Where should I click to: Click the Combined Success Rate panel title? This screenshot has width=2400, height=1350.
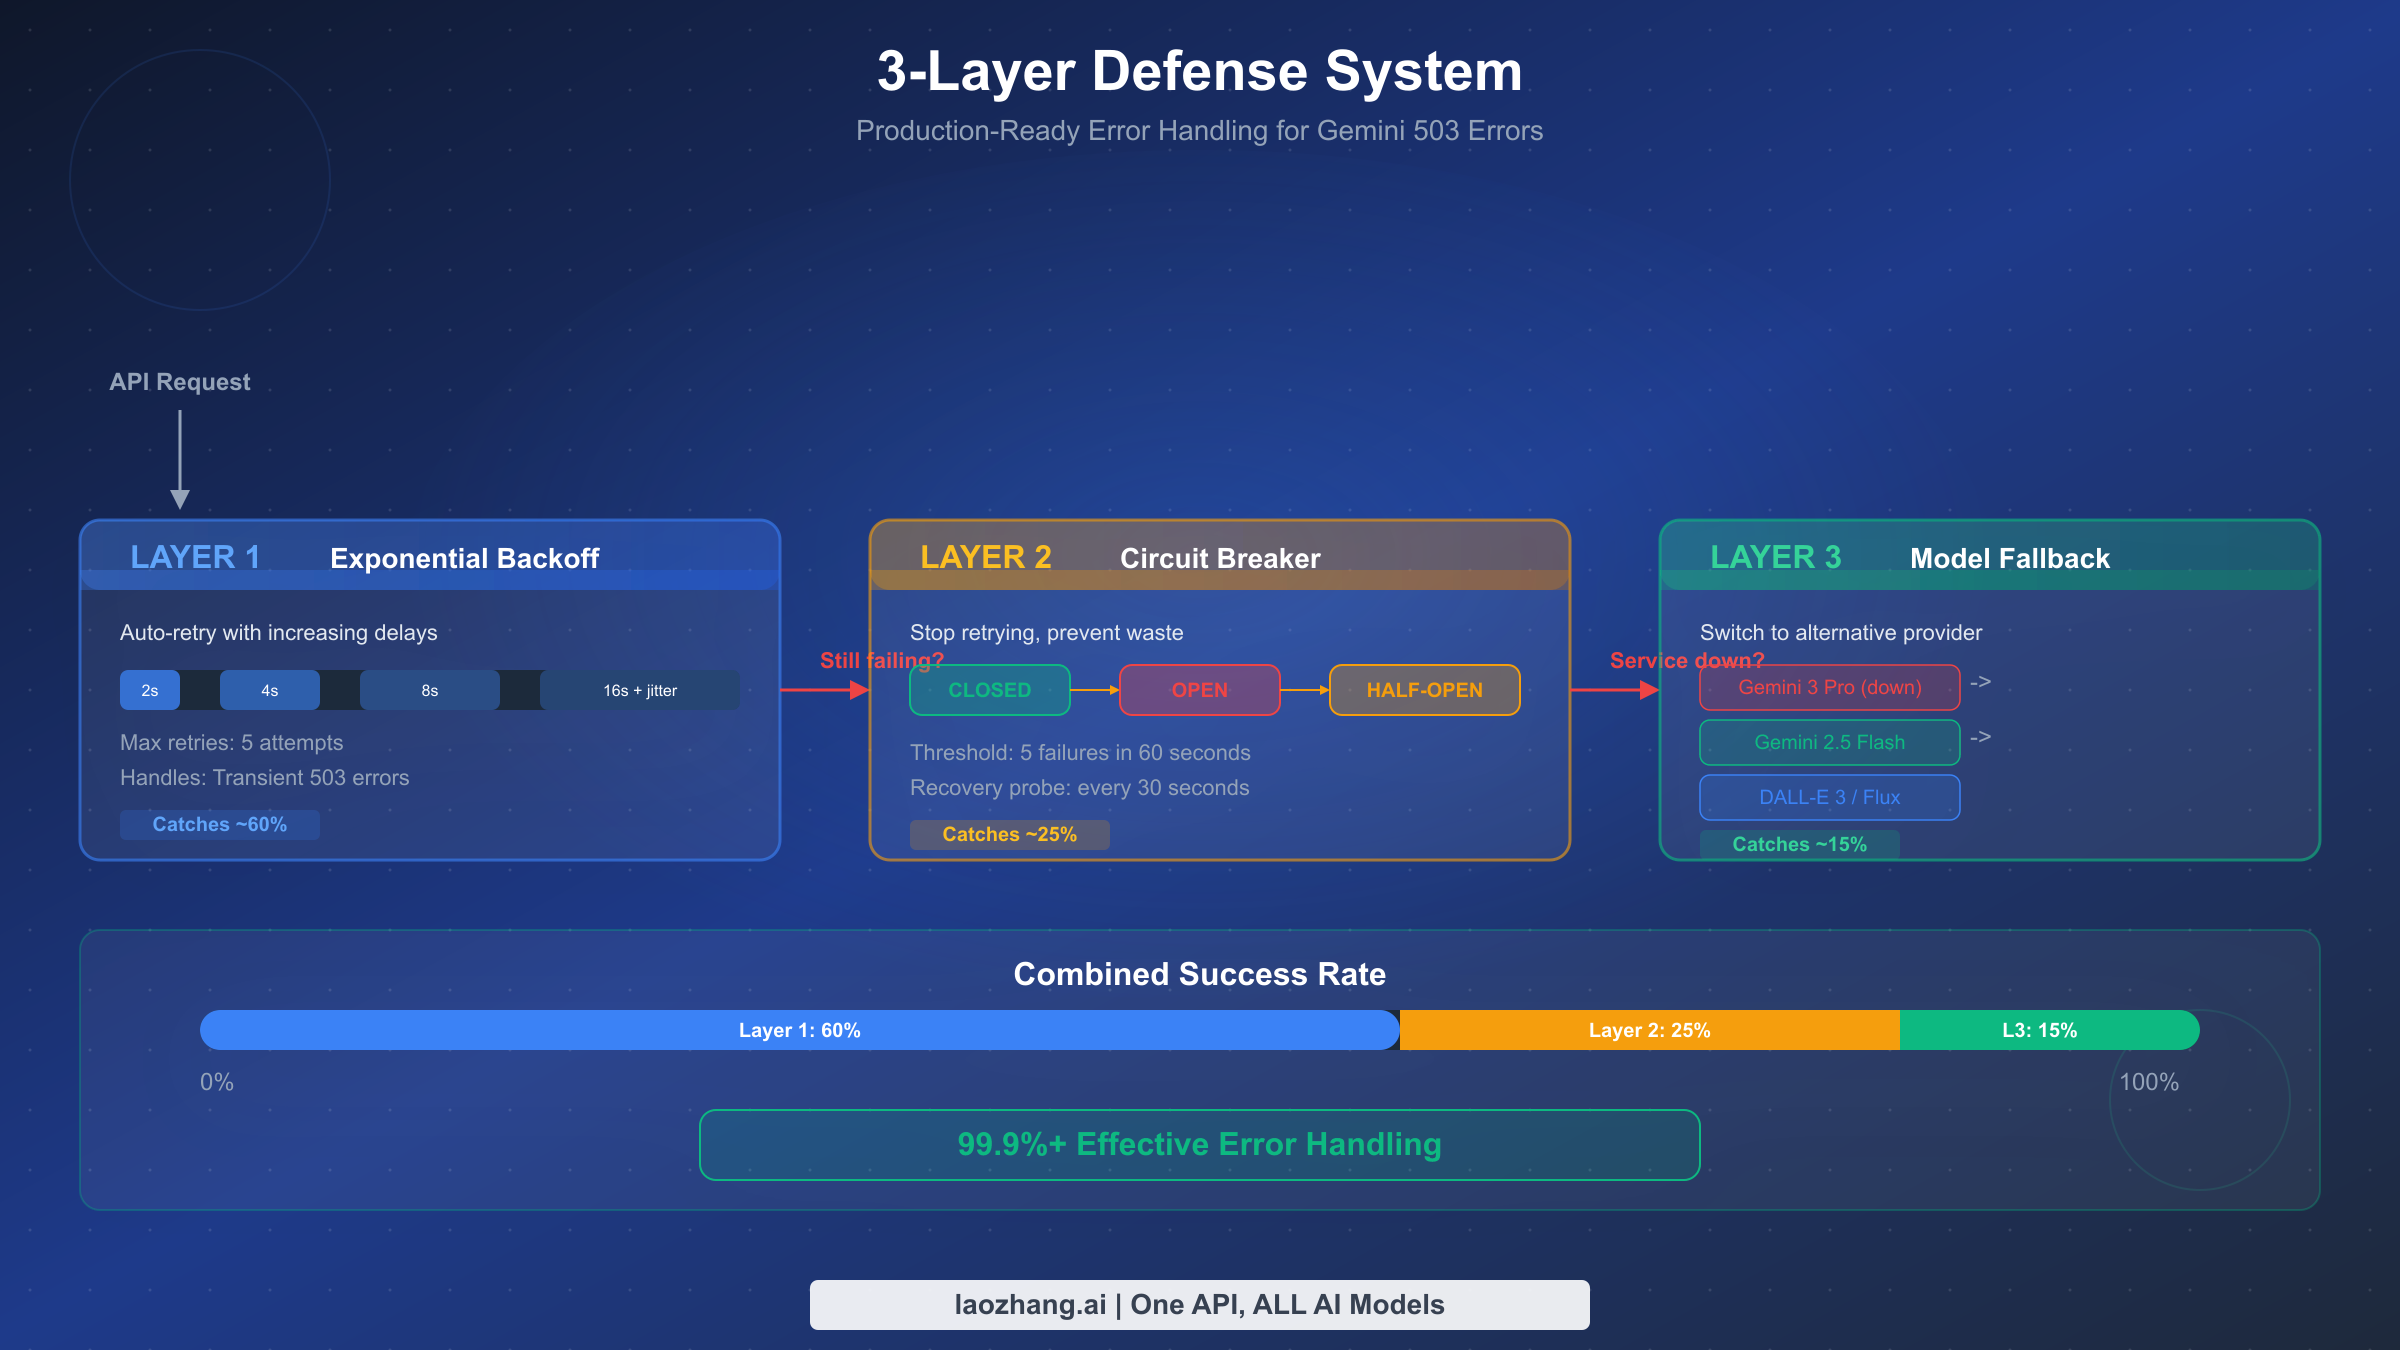1199,973
